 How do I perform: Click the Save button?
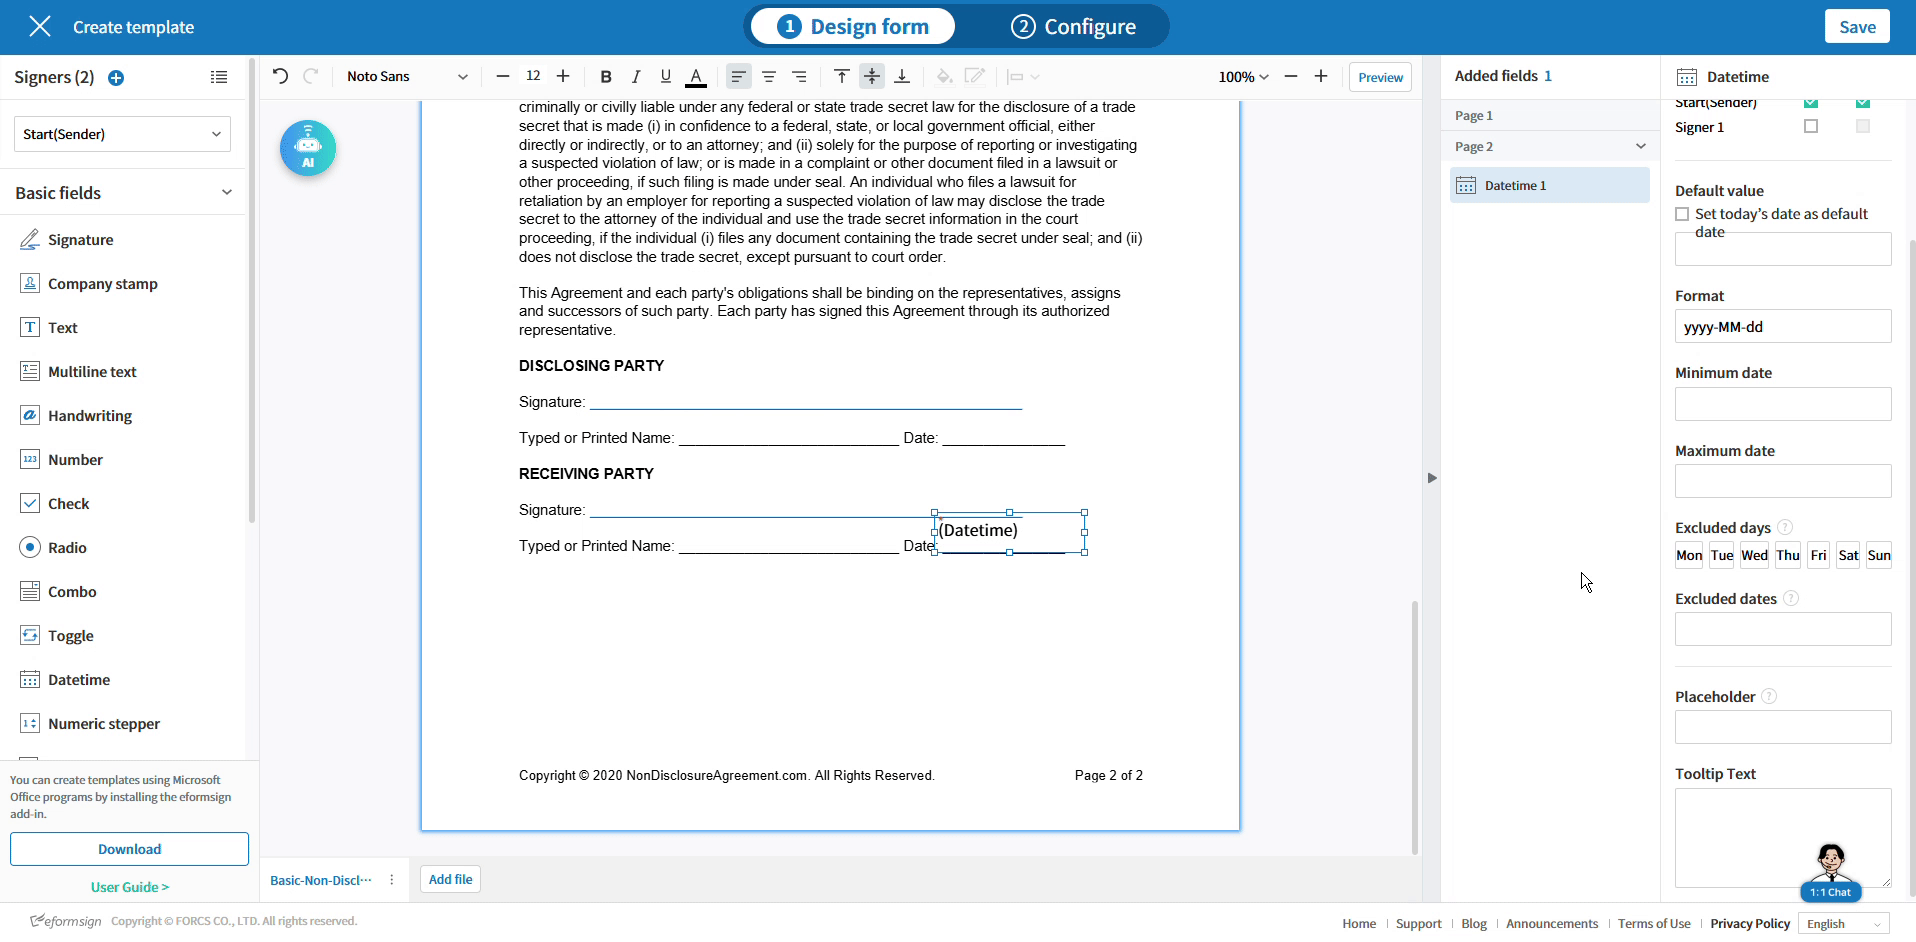point(1857,27)
